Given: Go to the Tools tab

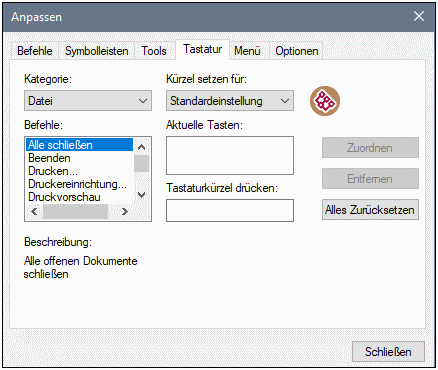Looking at the screenshot, I should 154,51.
